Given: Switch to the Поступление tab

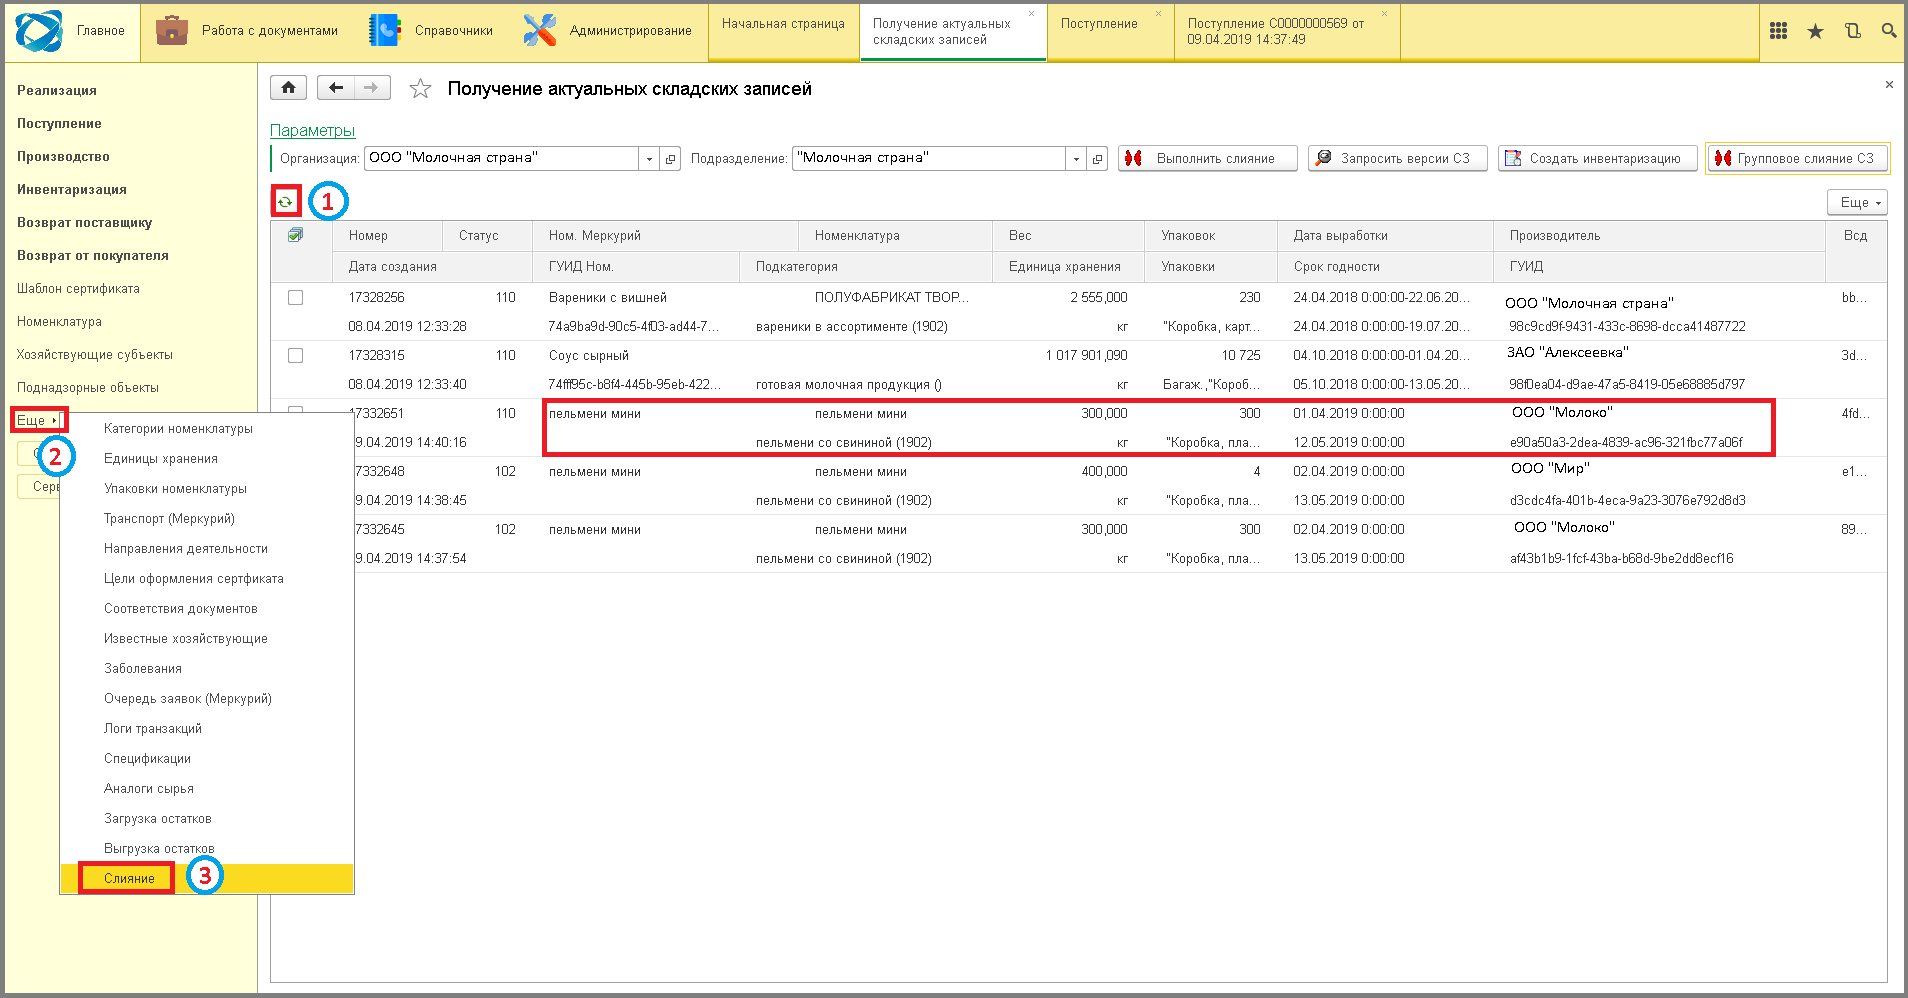Looking at the screenshot, I should [1099, 24].
